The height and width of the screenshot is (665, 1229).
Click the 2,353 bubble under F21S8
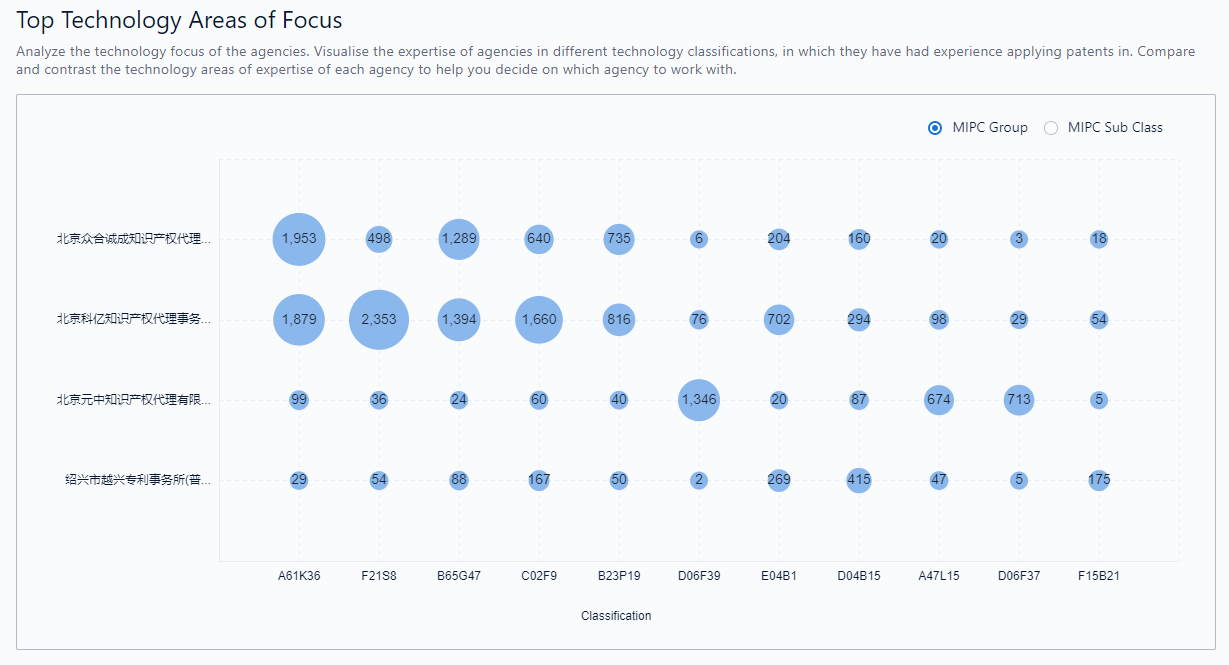click(379, 320)
